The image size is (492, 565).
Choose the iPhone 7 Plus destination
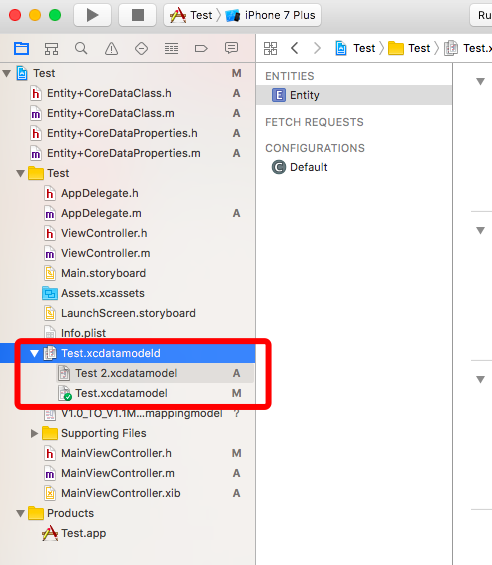pyautogui.click(x=270, y=15)
